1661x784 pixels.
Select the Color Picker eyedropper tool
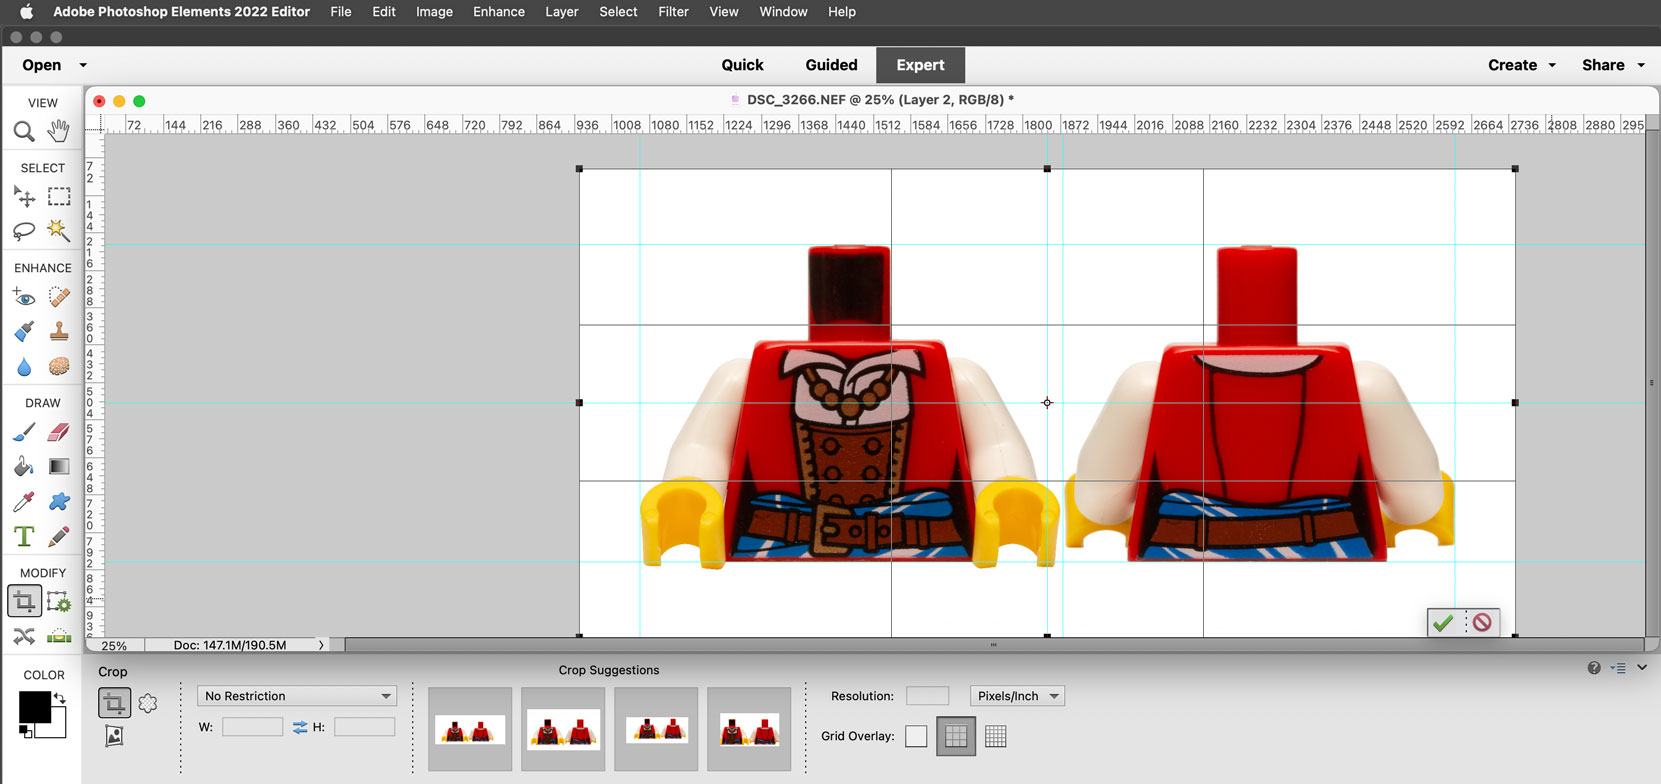(x=24, y=501)
